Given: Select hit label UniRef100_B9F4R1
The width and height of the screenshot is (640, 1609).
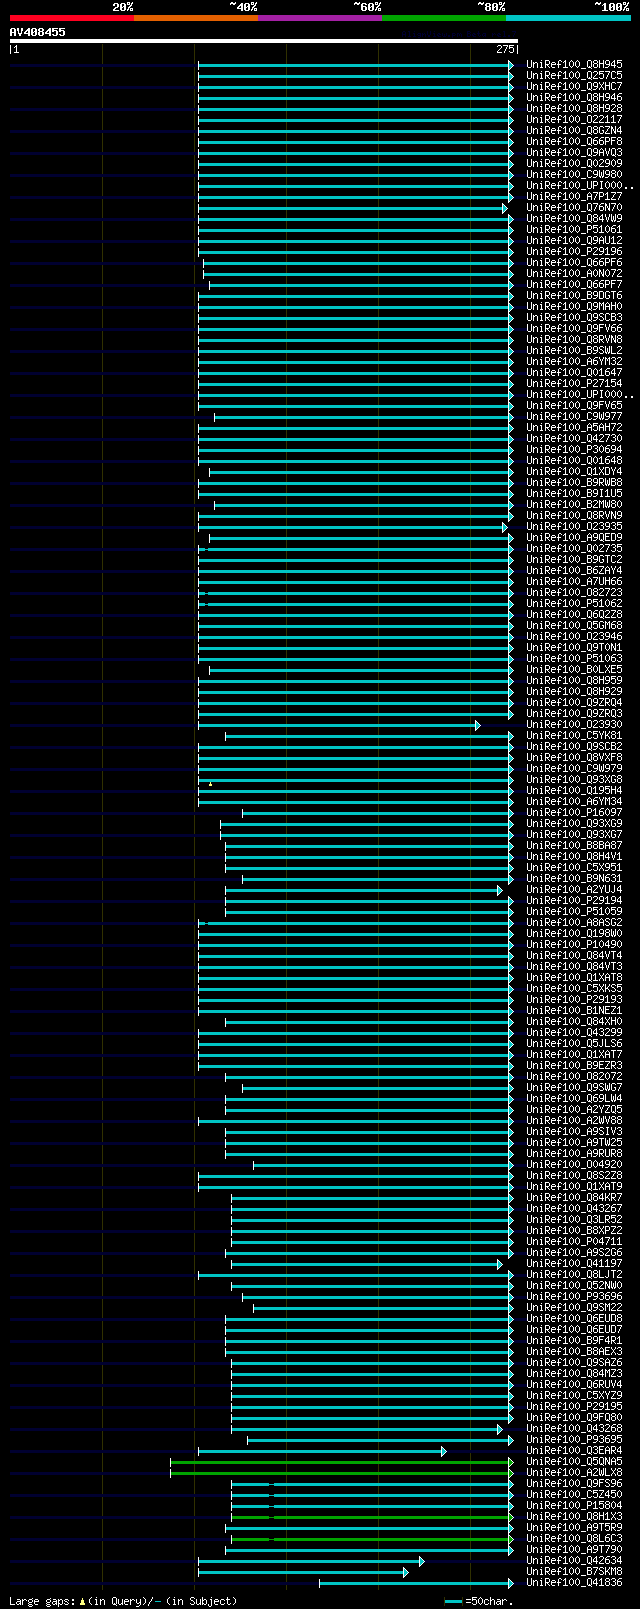Looking at the screenshot, I should [x=574, y=1341].
